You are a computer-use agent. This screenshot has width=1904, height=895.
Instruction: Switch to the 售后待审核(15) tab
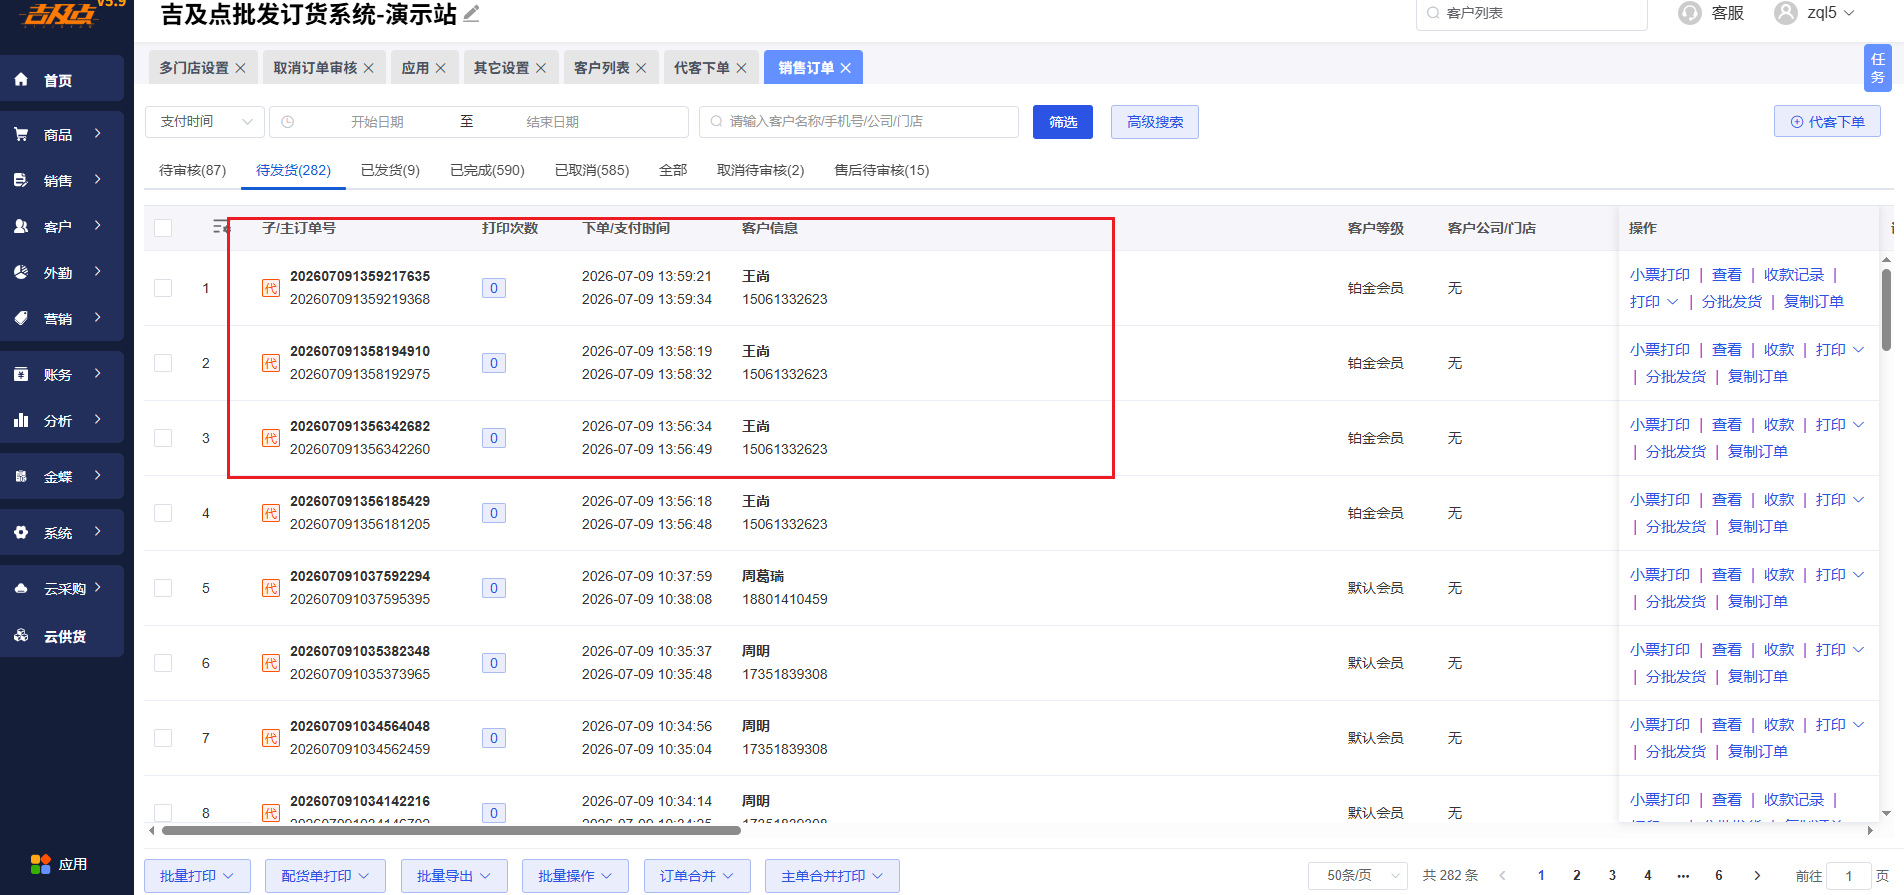pyautogui.click(x=882, y=170)
